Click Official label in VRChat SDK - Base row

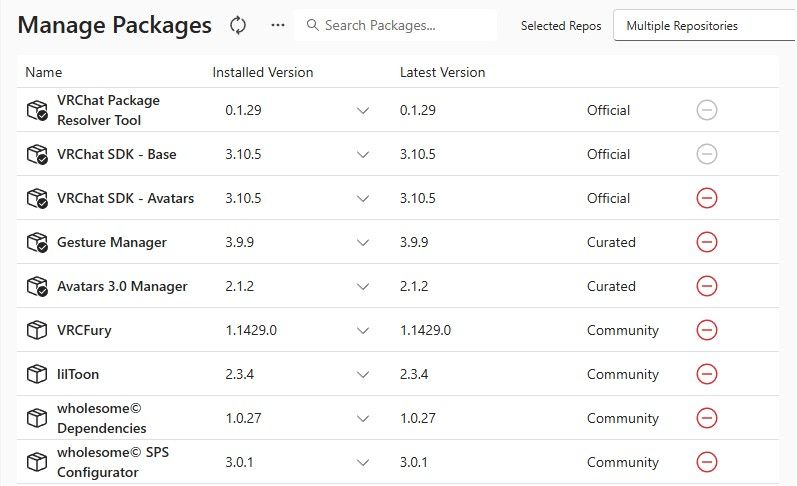(x=608, y=154)
